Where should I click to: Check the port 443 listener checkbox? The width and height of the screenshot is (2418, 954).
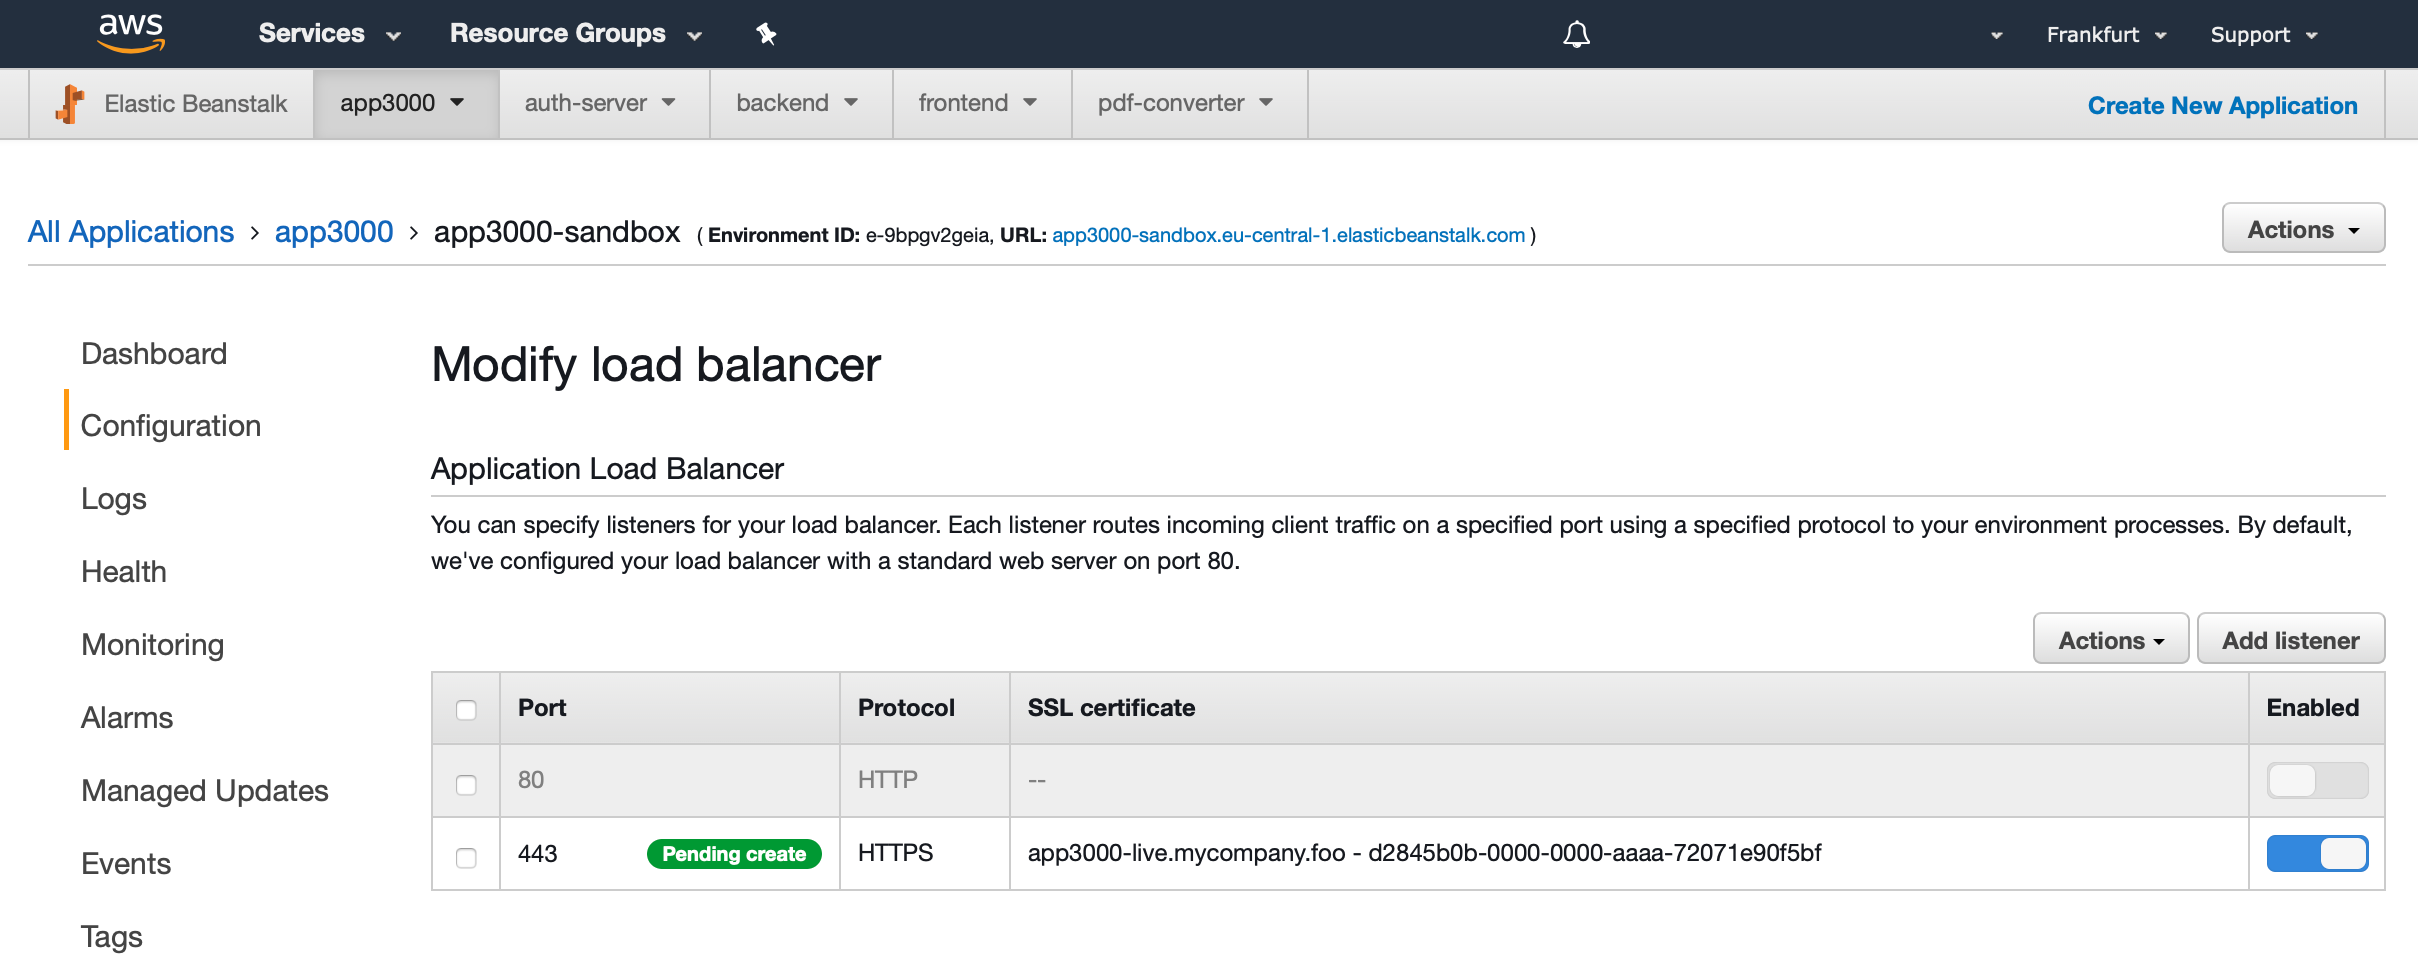click(x=466, y=857)
